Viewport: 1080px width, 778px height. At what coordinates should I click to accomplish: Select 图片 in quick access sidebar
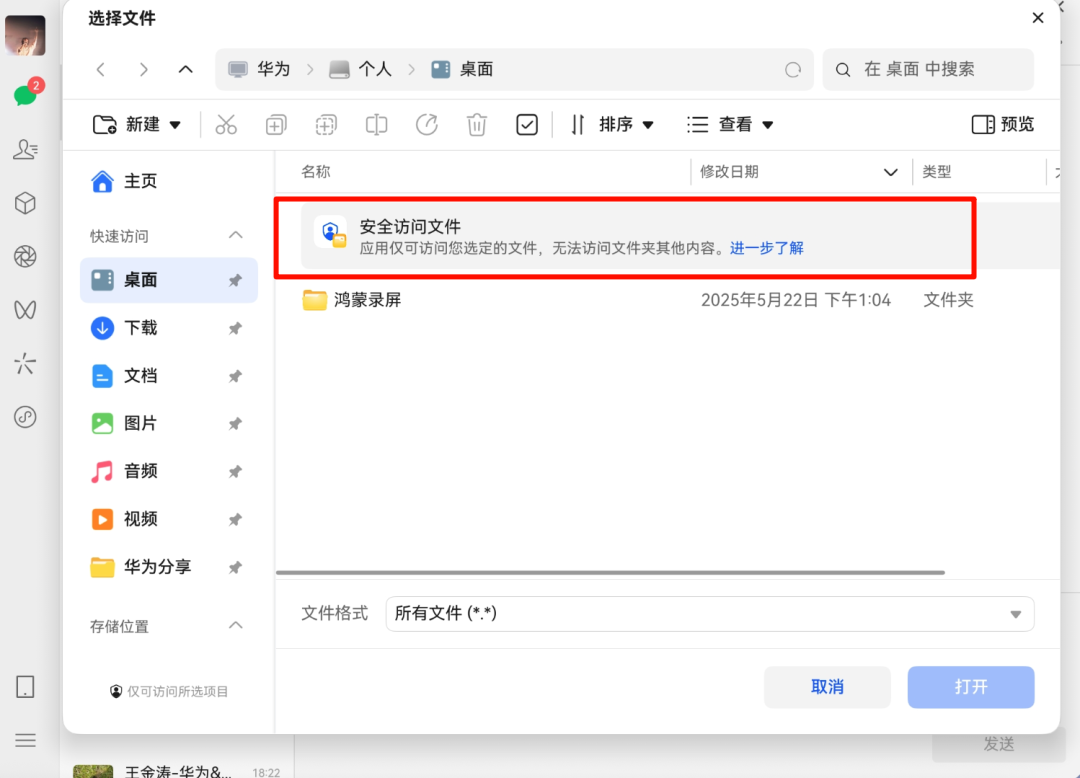click(140, 424)
